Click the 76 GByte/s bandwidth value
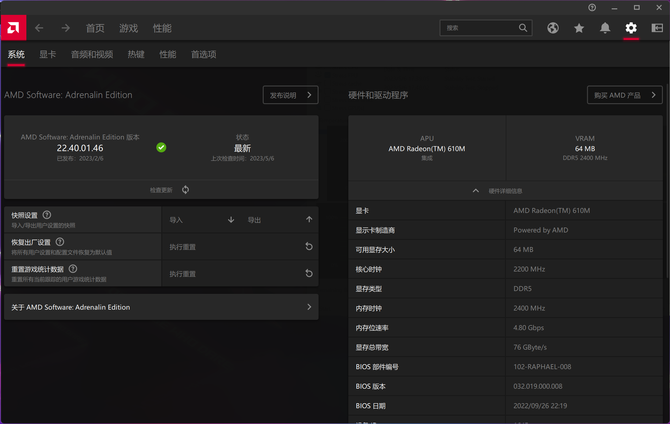The width and height of the screenshot is (670, 424). pos(530,347)
